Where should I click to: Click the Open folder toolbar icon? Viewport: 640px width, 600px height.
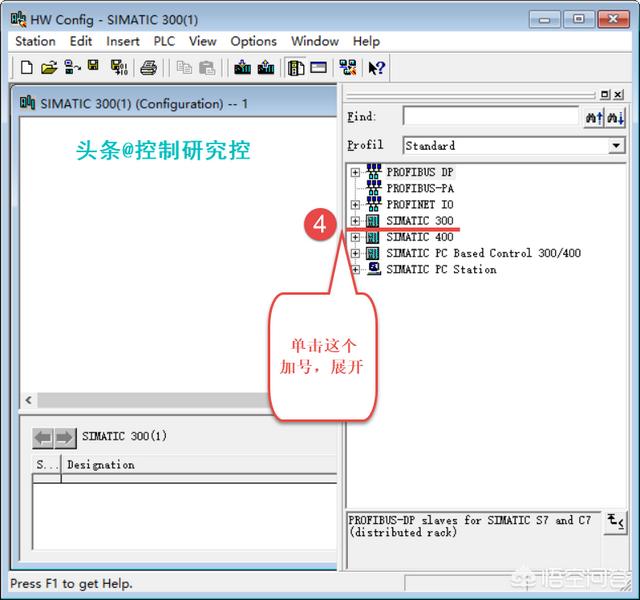[x=49, y=67]
